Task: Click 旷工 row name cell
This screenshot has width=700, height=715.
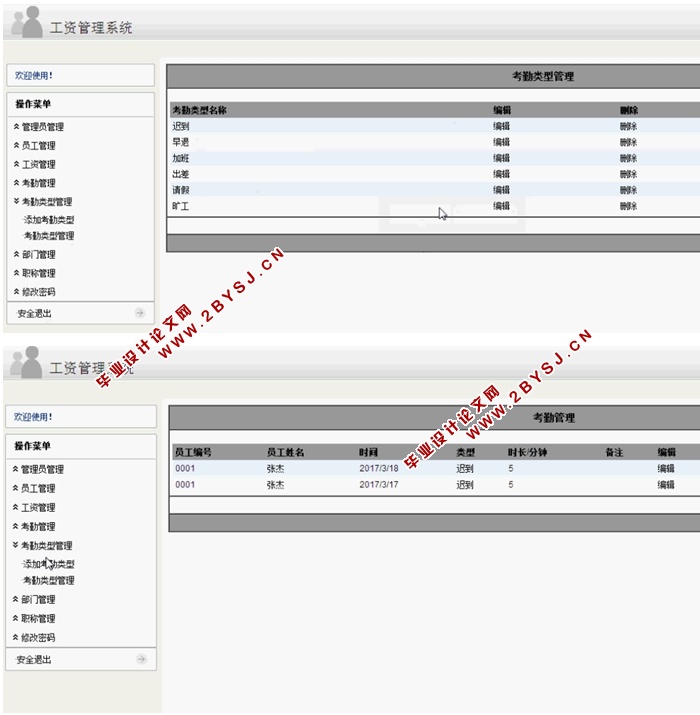Action: 181,206
